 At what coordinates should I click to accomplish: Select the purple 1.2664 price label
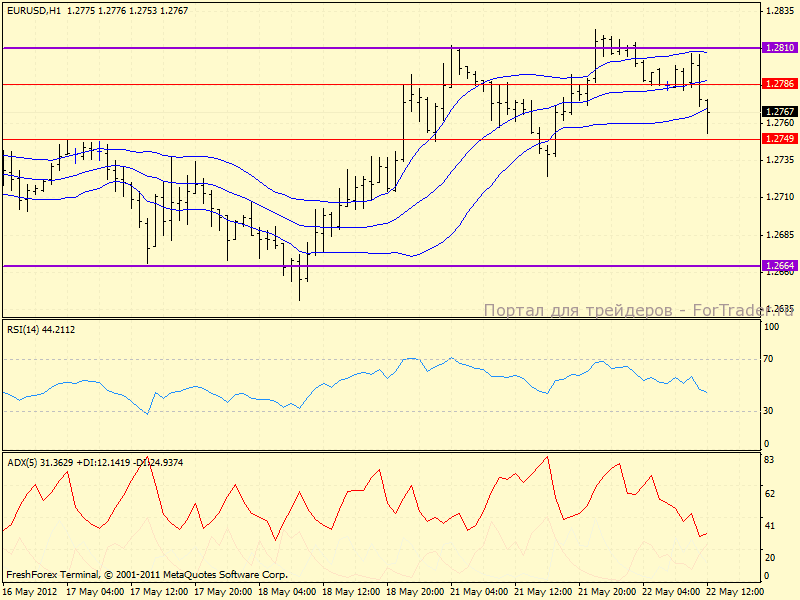tap(779, 265)
